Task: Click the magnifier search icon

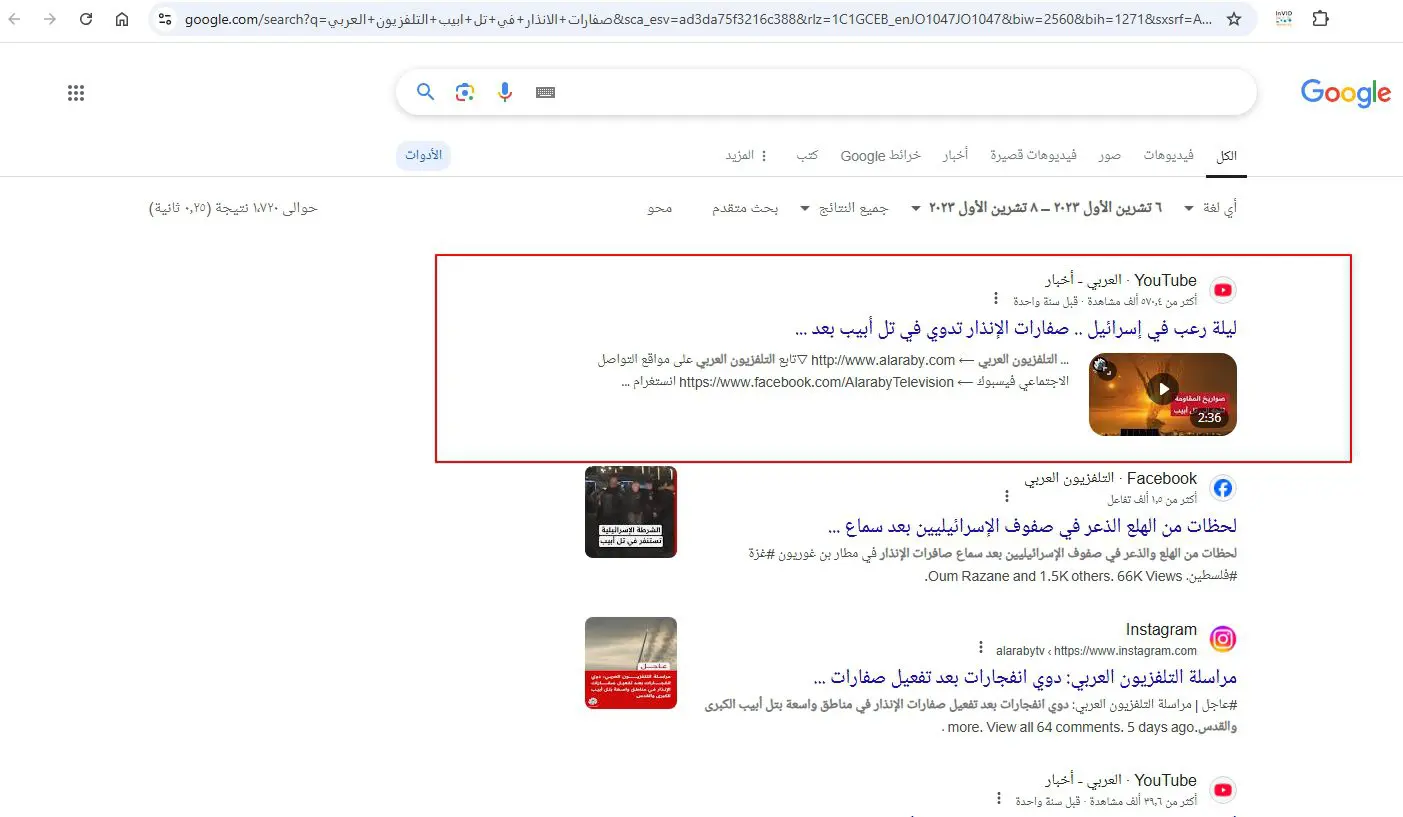Action: (426, 92)
